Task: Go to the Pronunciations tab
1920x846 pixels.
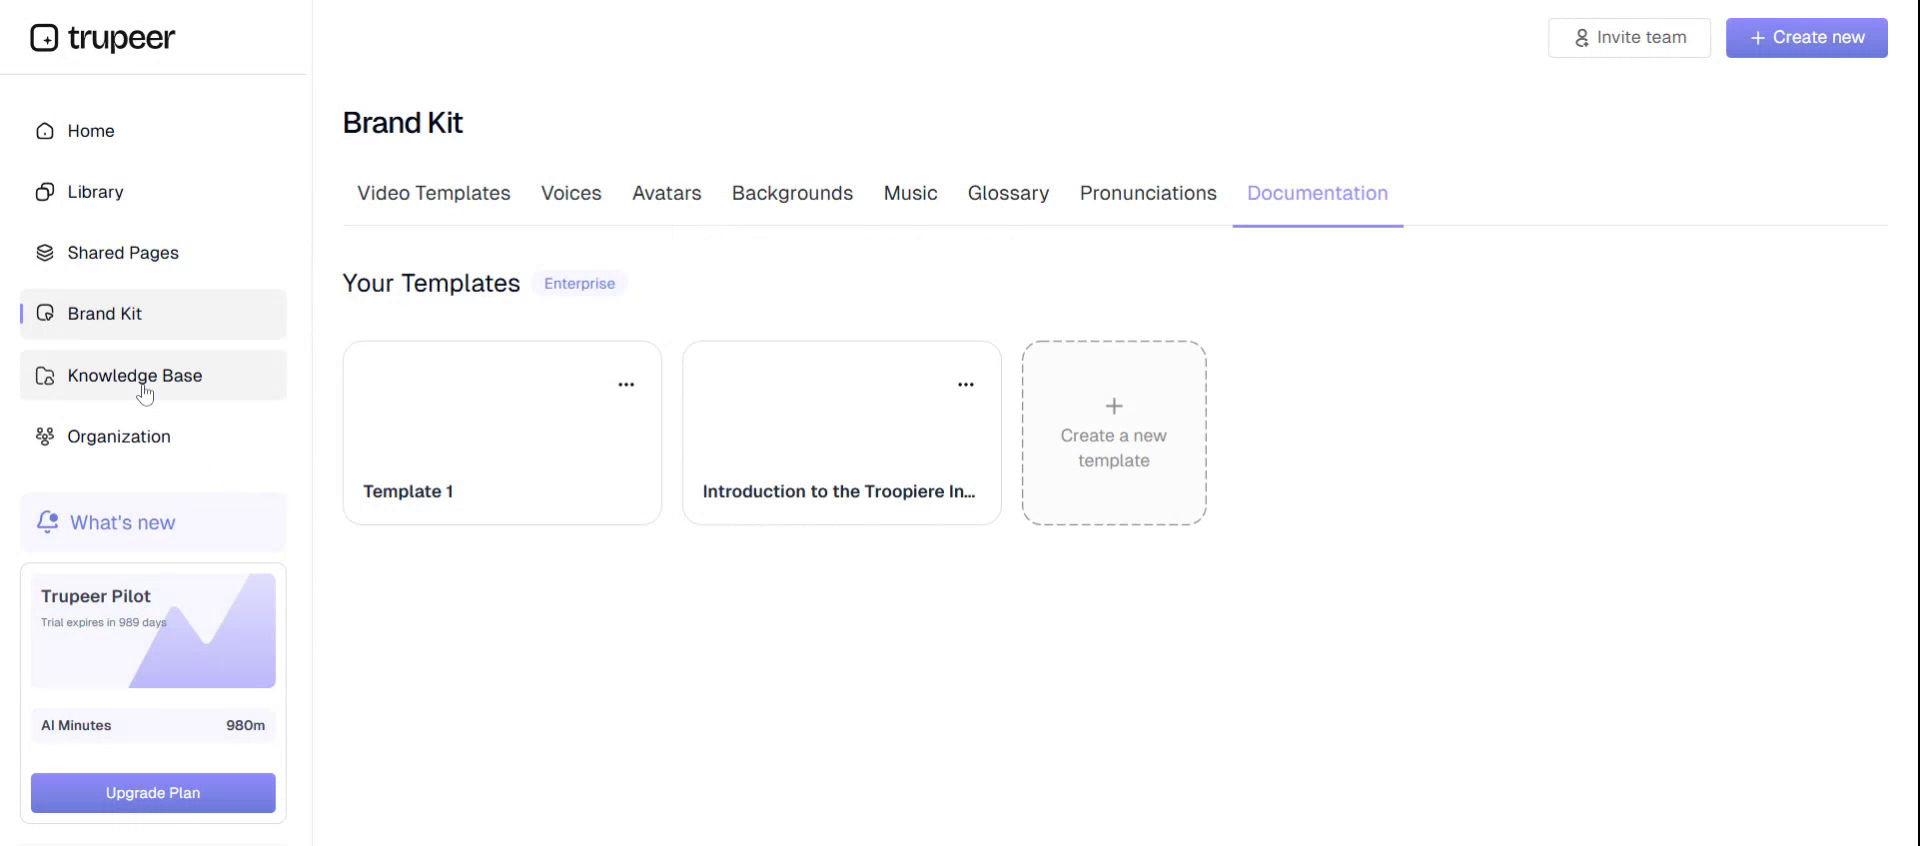Action: [1148, 193]
